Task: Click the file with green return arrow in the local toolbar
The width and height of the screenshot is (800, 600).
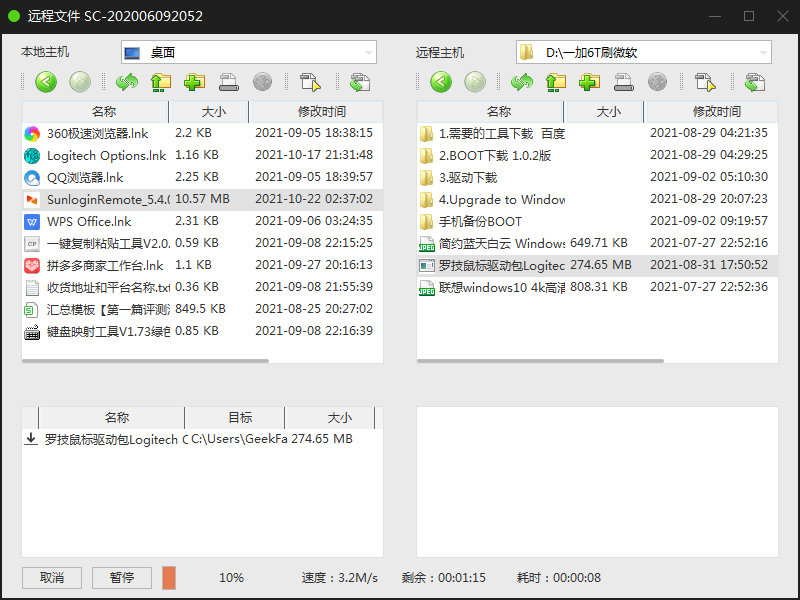Action: (360, 82)
